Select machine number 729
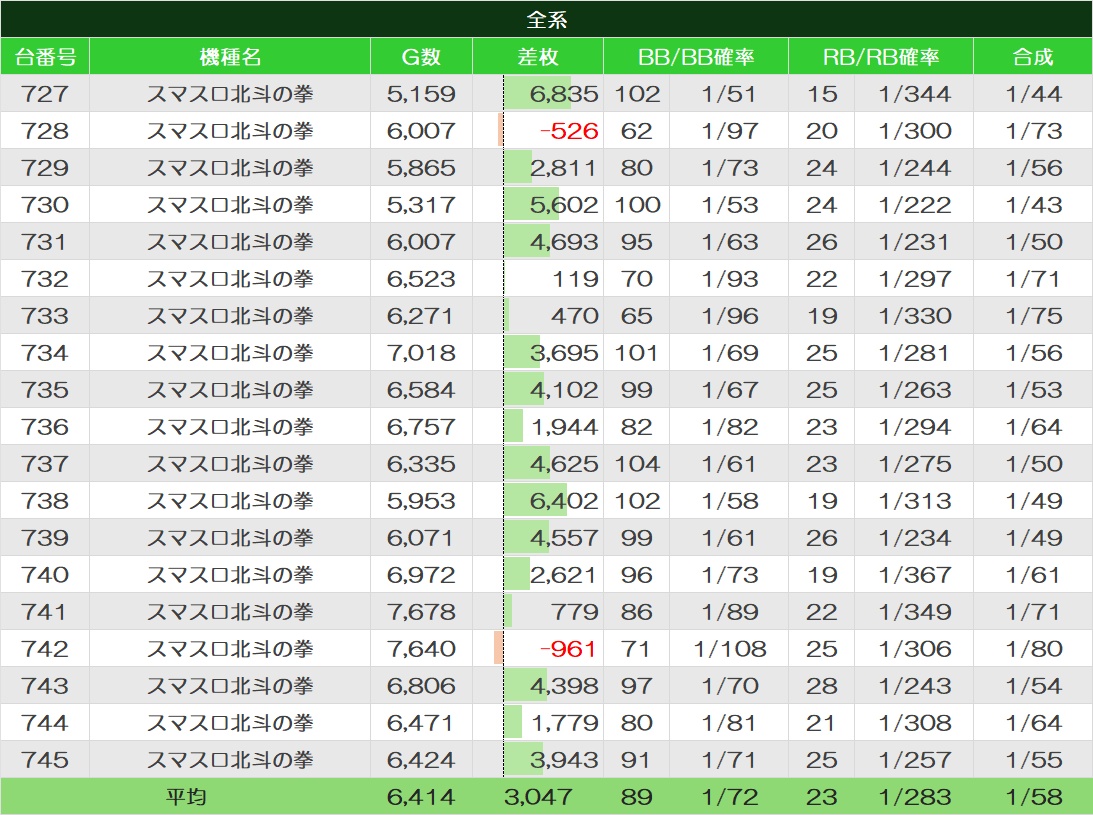This screenshot has width=1093, height=815. point(45,167)
